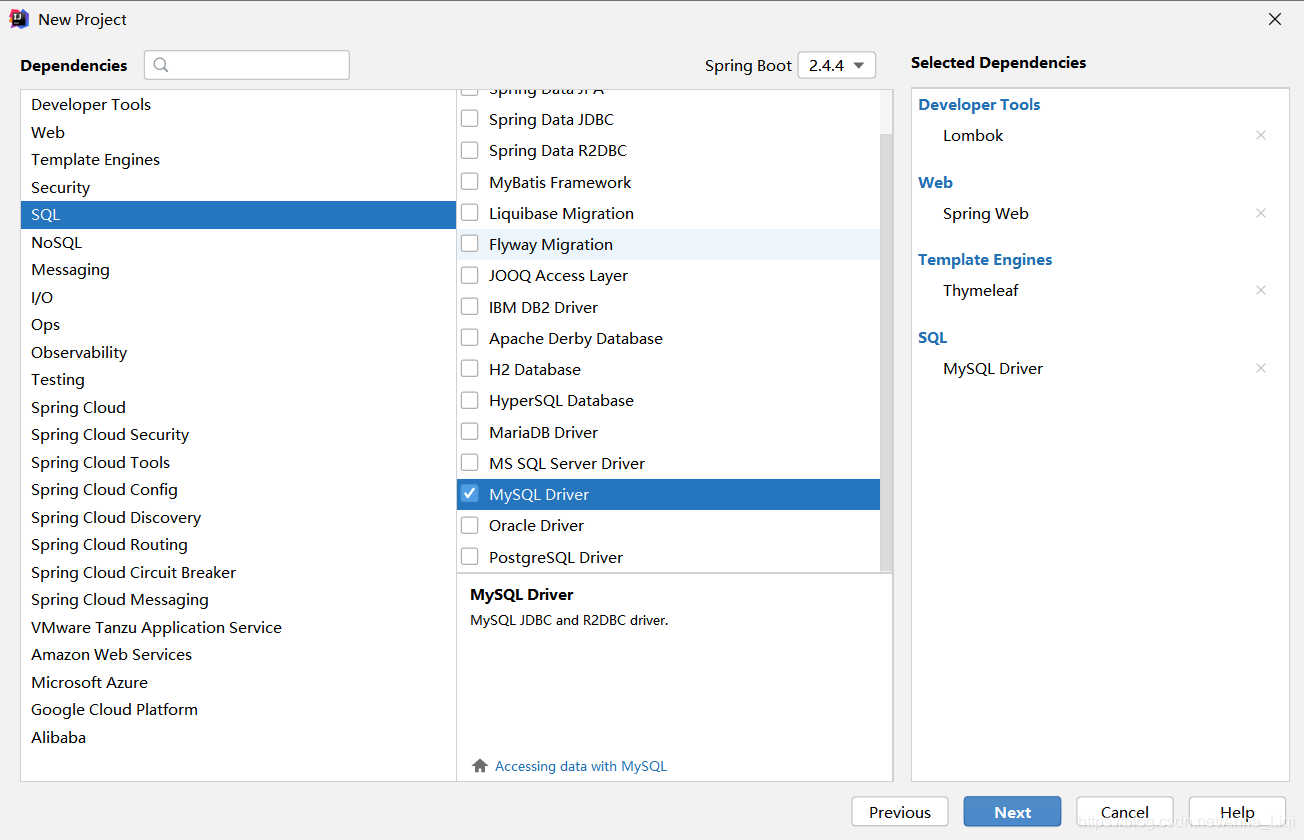Check the Spring Data R2DBC checkbox
1304x840 pixels.
469,150
